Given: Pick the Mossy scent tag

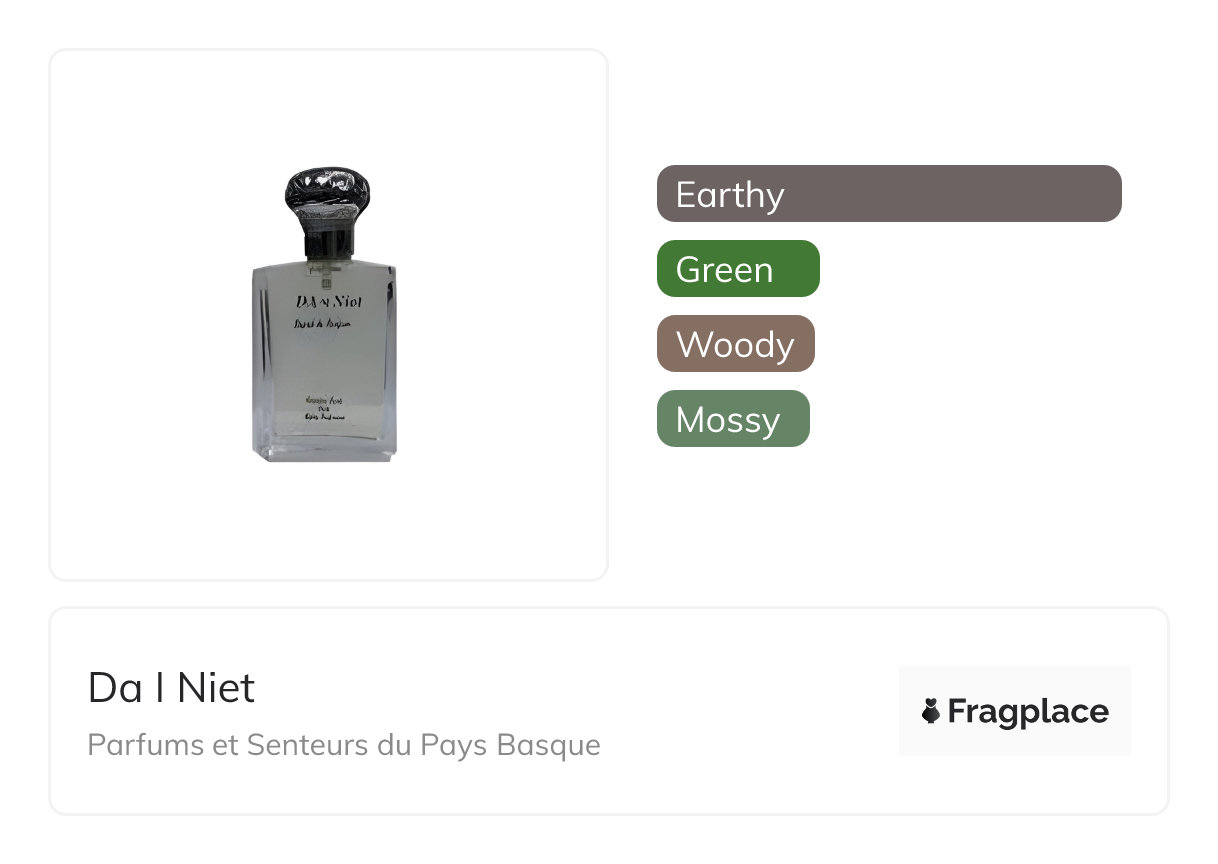Looking at the screenshot, I should pos(732,419).
